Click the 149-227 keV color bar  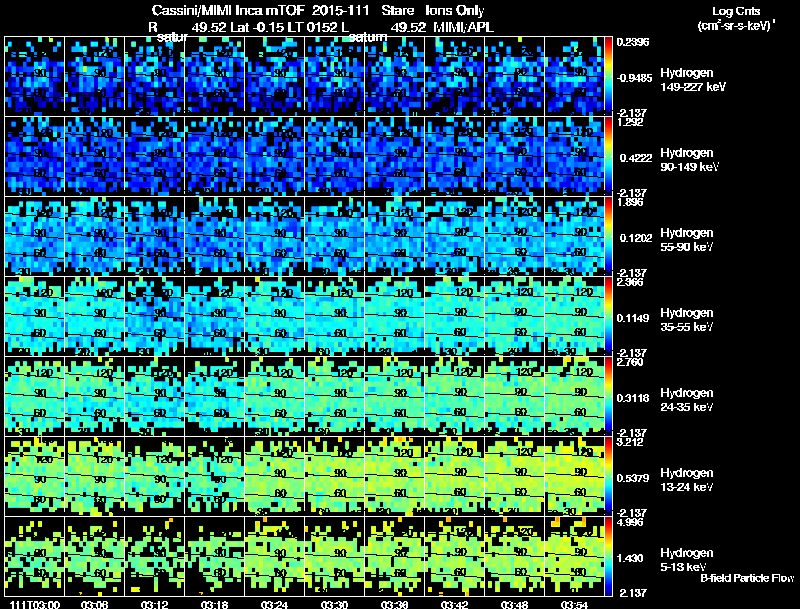tap(608, 76)
